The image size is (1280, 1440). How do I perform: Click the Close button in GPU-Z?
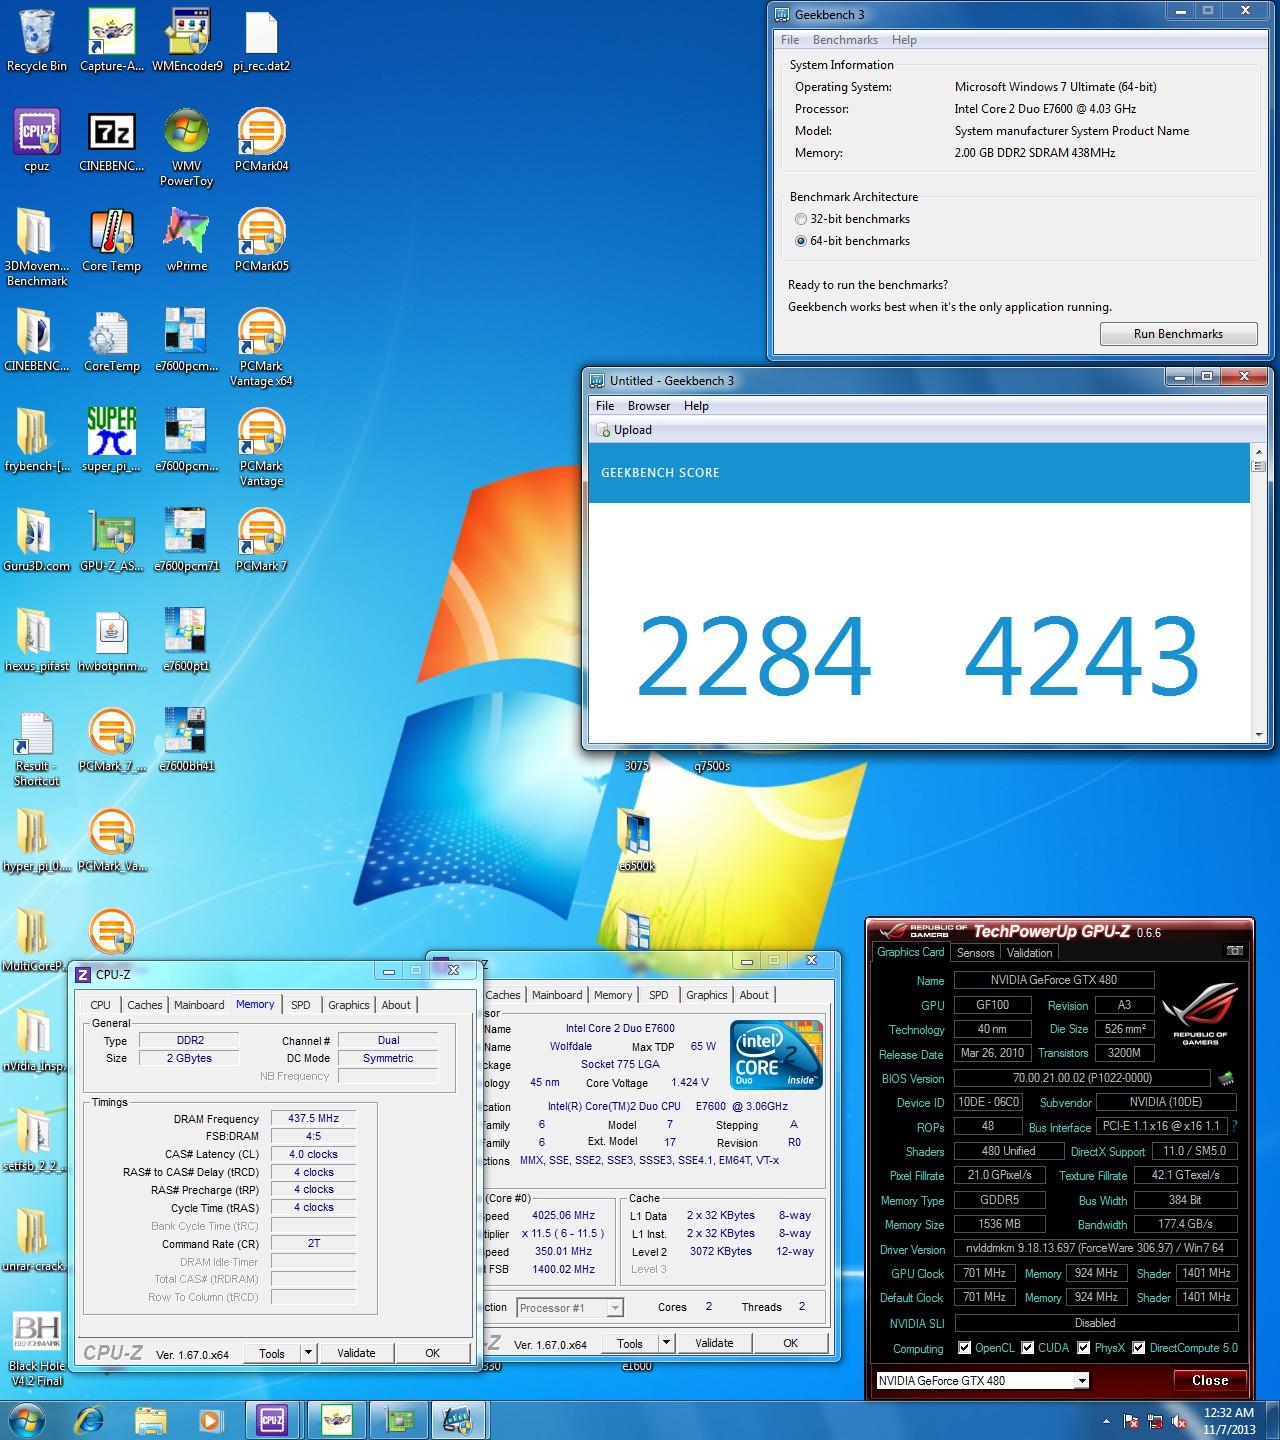(x=1209, y=1380)
